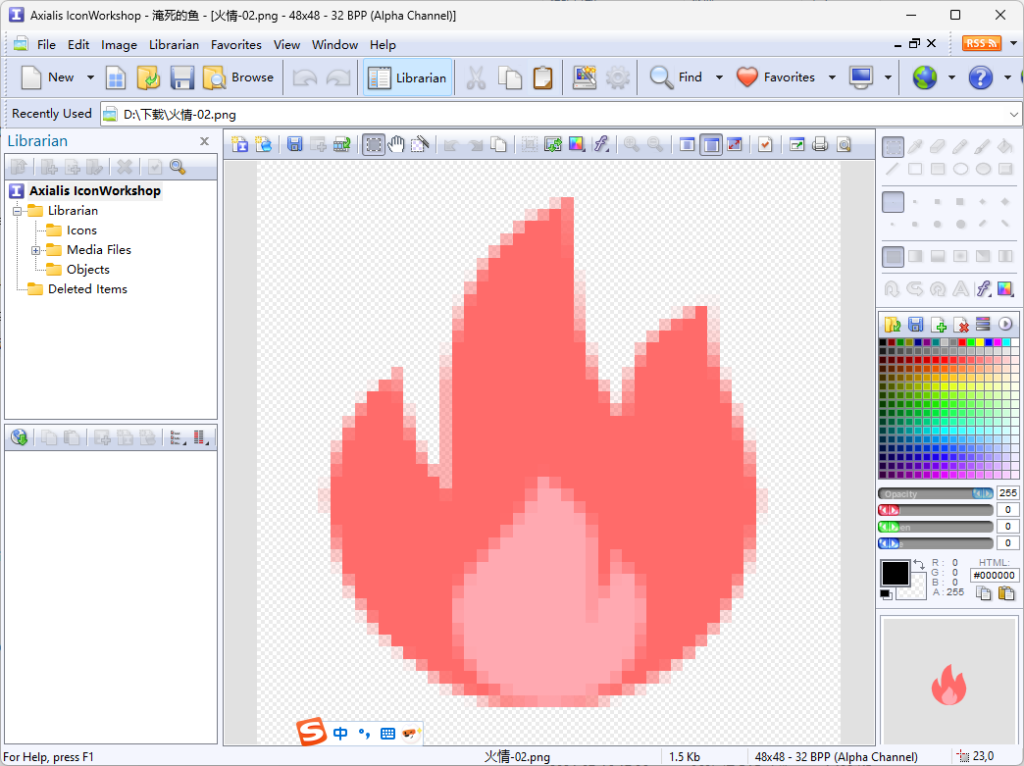Open the Edit menu
This screenshot has height=766, width=1024.
[78, 44]
